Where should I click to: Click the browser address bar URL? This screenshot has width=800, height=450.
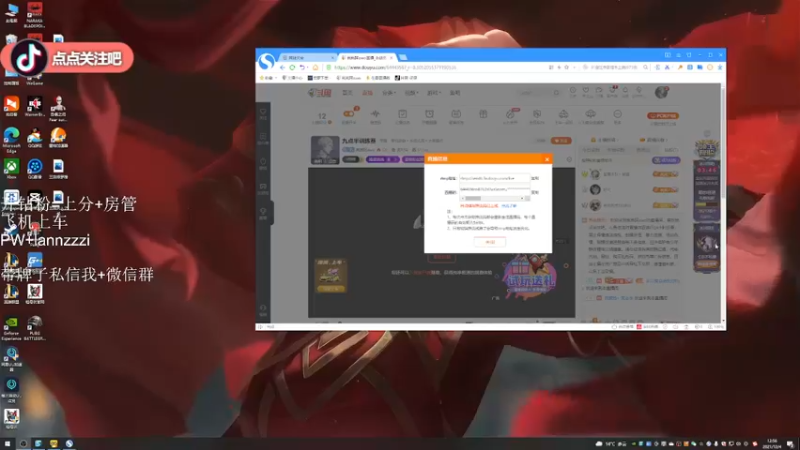(x=395, y=67)
